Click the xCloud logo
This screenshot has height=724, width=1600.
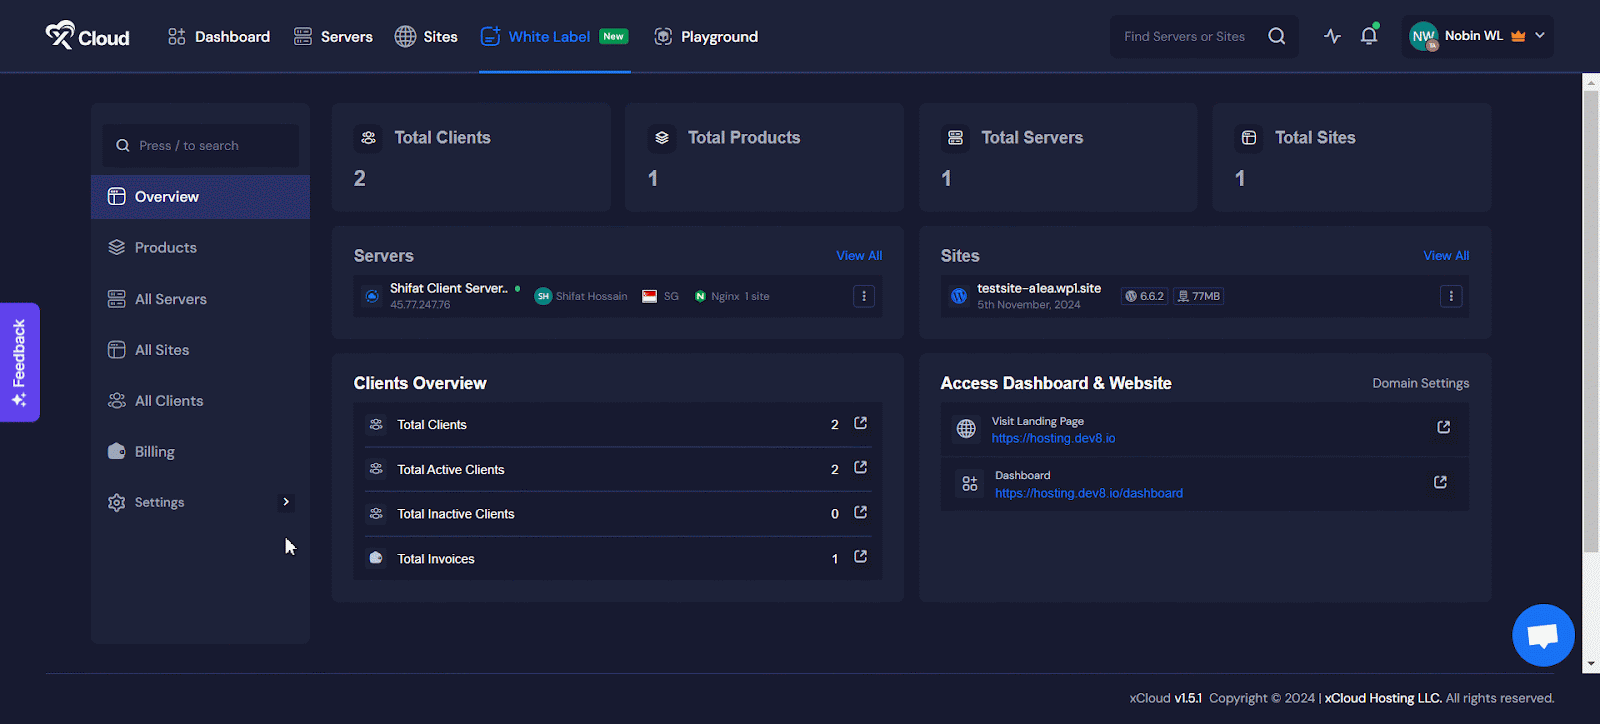87,36
